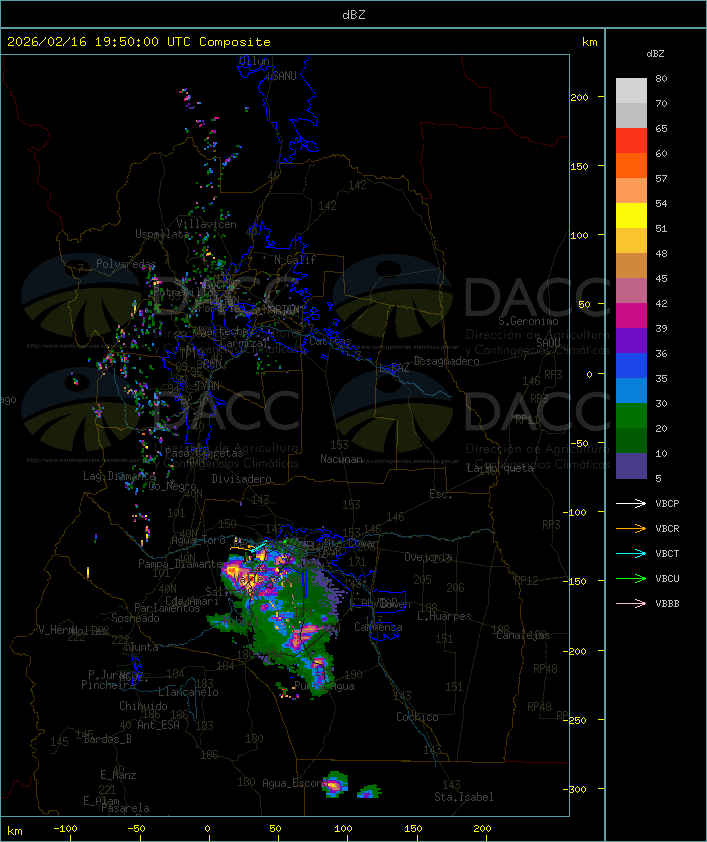The width and height of the screenshot is (707, 842).
Task: Pick the purple 36-39 dBZ swatch
Action: [631, 340]
